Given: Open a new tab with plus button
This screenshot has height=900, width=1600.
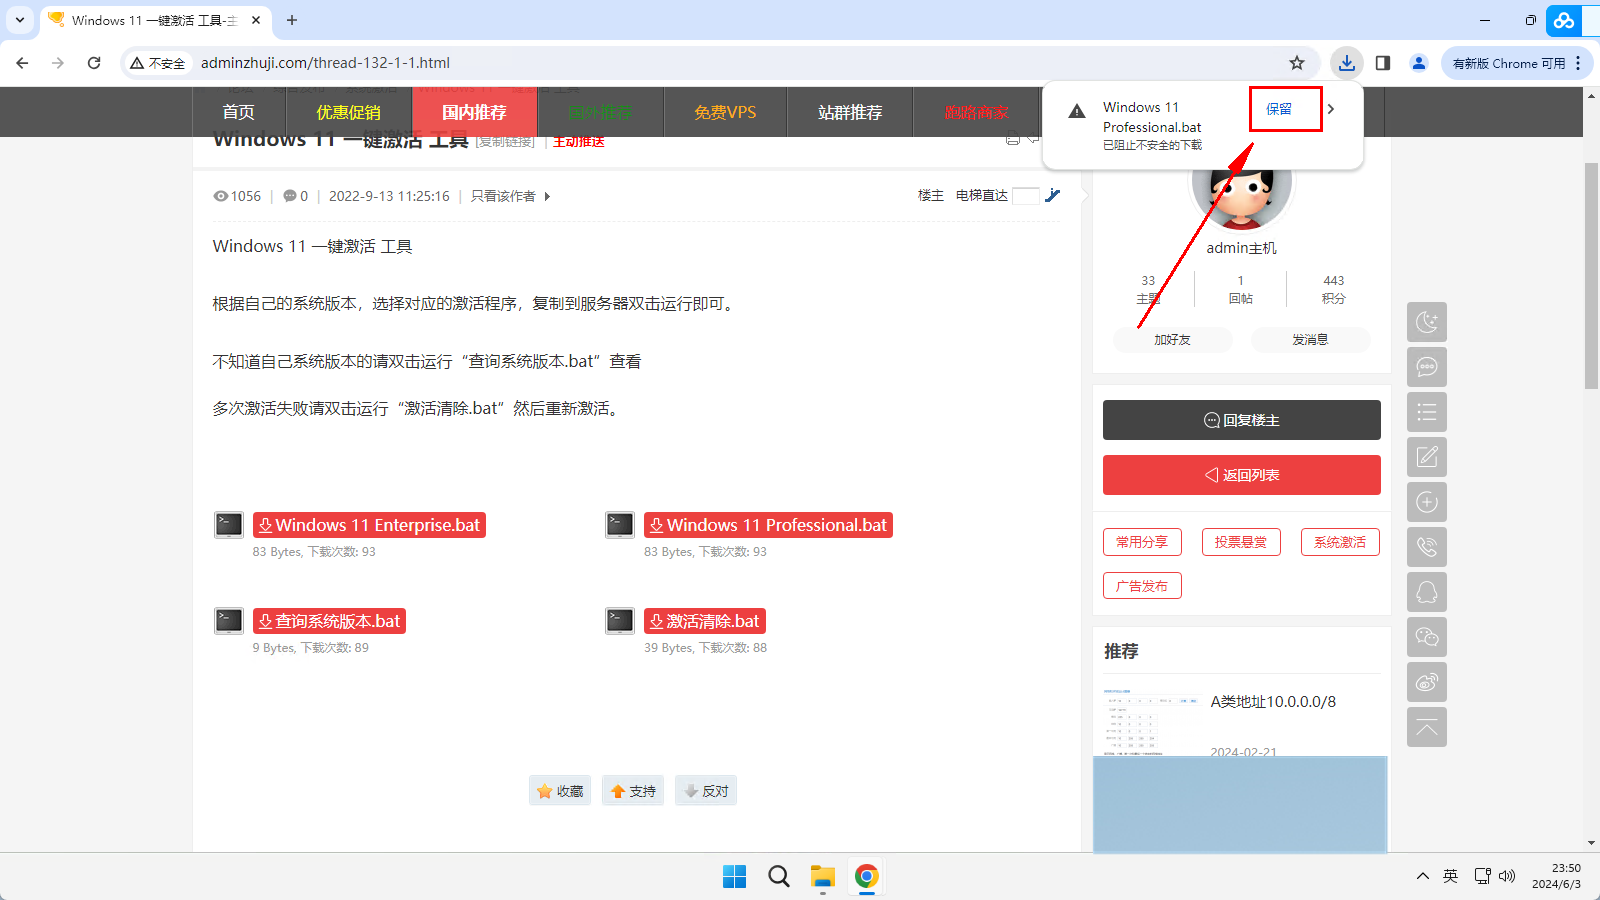Looking at the screenshot, I should point(292,20).
